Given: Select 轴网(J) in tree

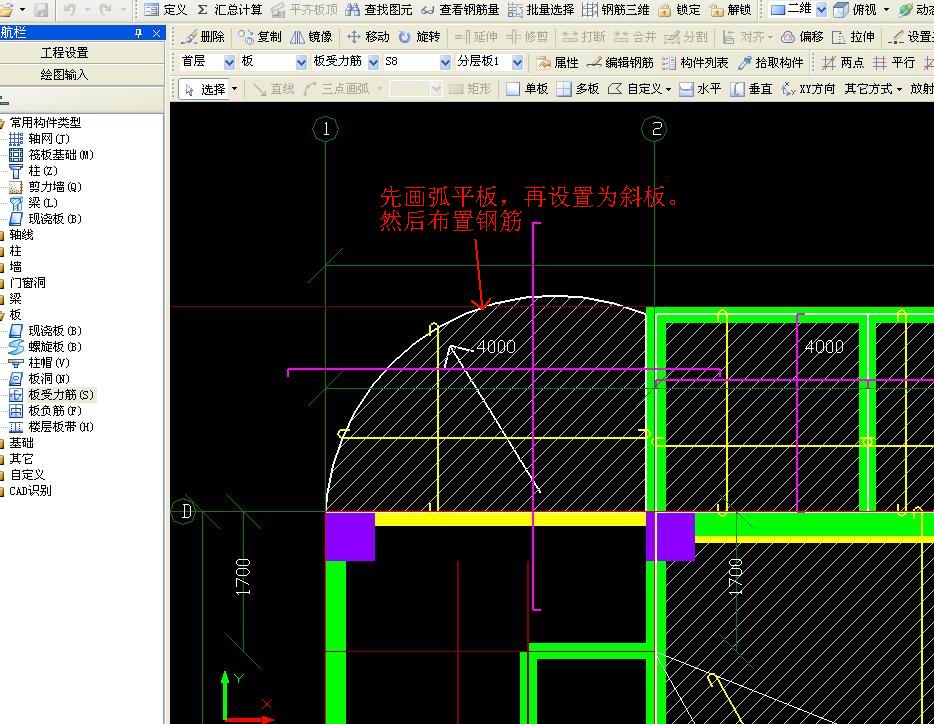Looking at the screenshot, I should coord(40,139).
